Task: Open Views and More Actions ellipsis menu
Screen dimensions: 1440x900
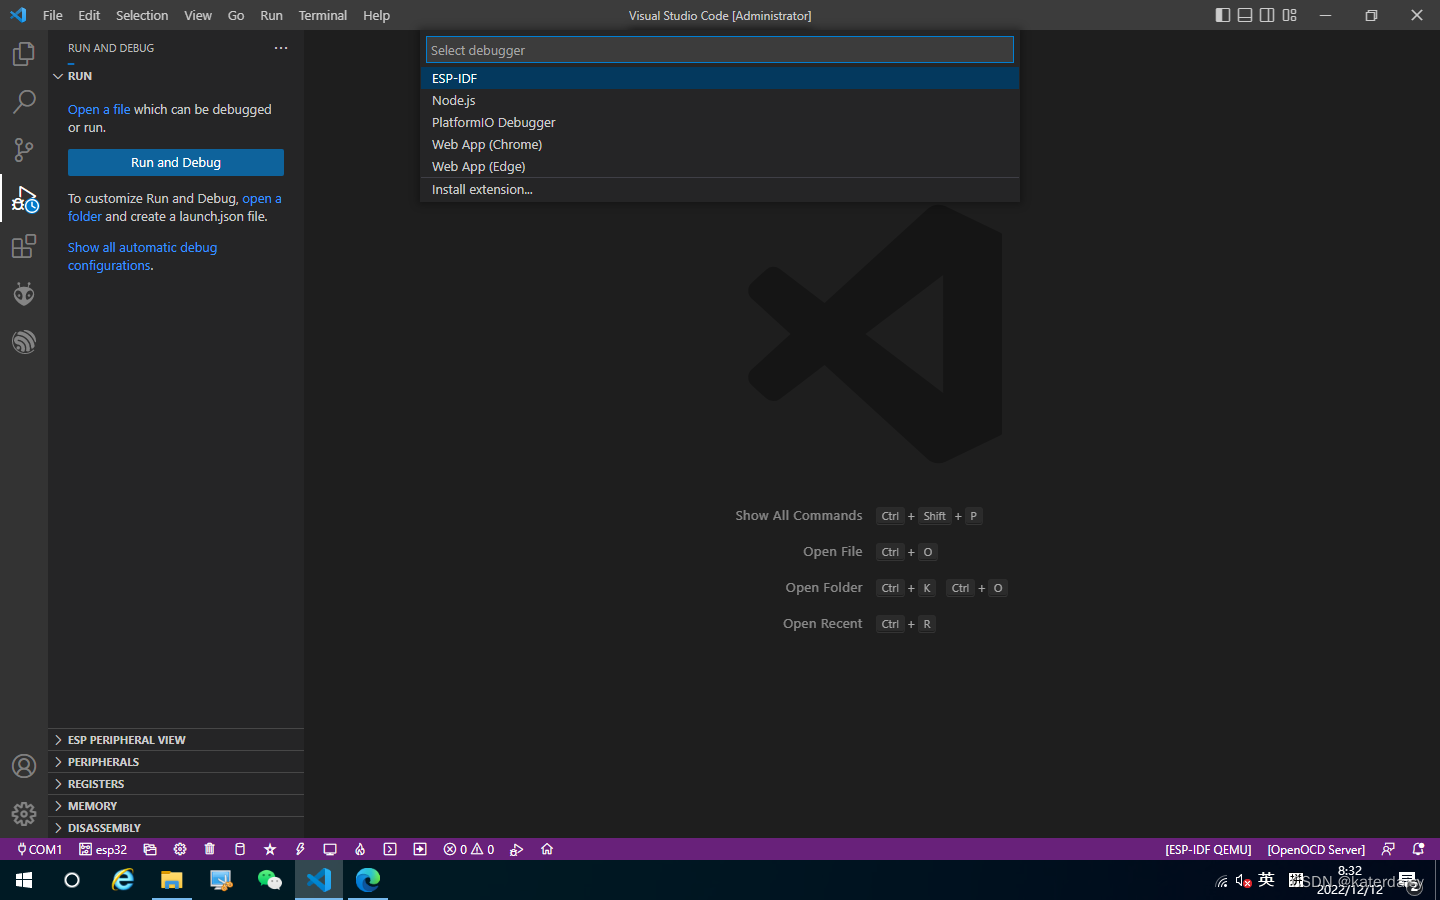Action: coord(281,48)
